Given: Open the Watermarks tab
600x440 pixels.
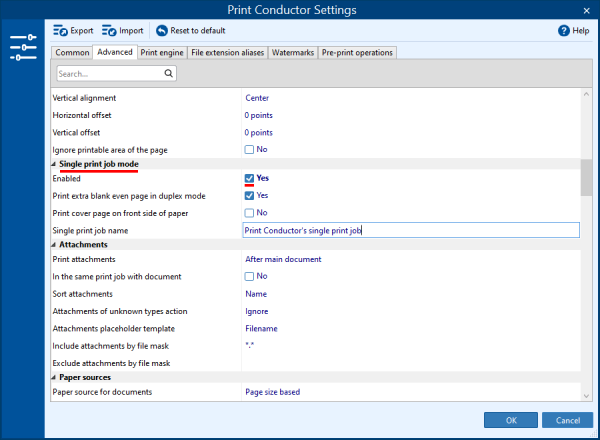Looking at the screenshot, I should point(292,52).
